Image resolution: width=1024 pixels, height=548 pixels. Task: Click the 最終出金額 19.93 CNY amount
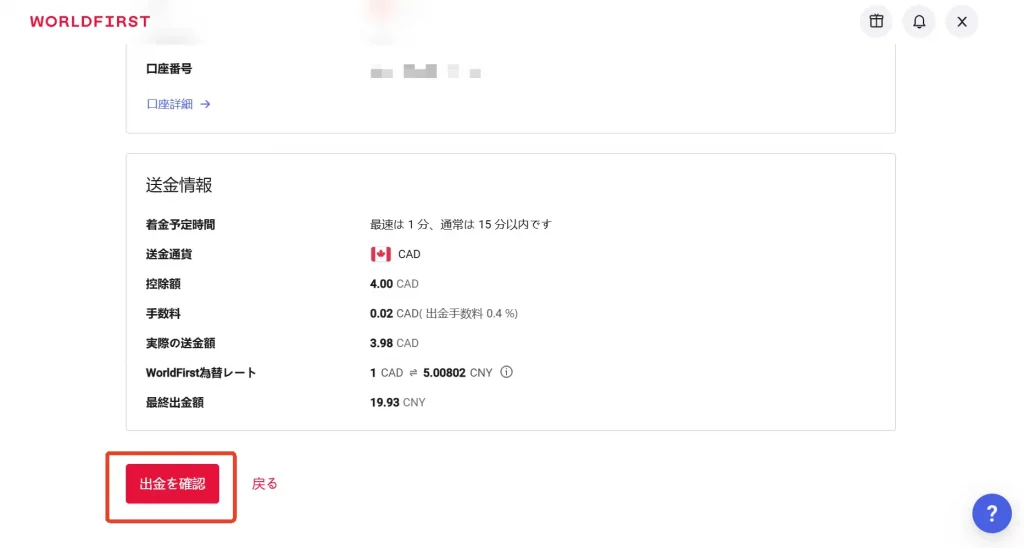398,402
